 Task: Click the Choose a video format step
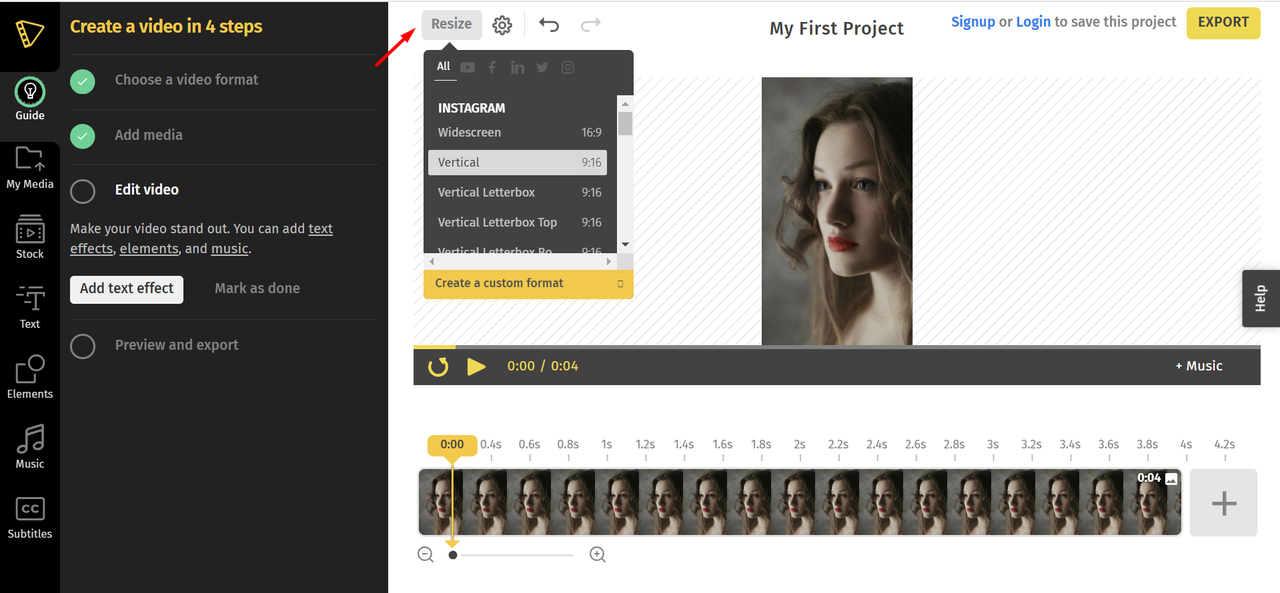click(x=187, y=80)
